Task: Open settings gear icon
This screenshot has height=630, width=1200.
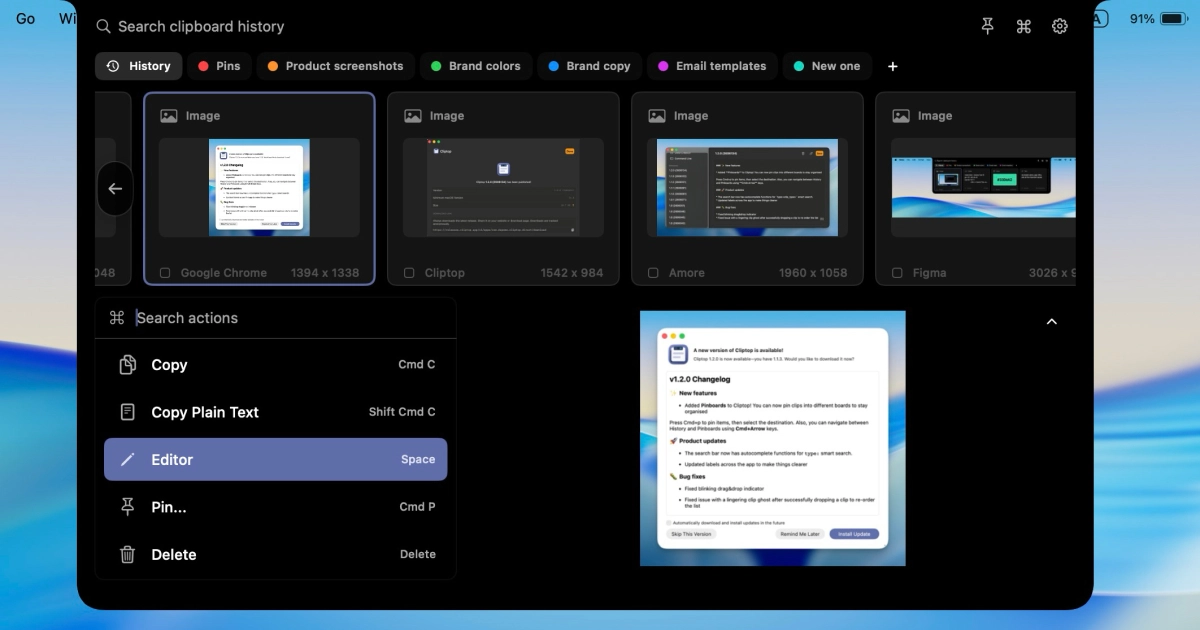Action: pos(1060,27)
